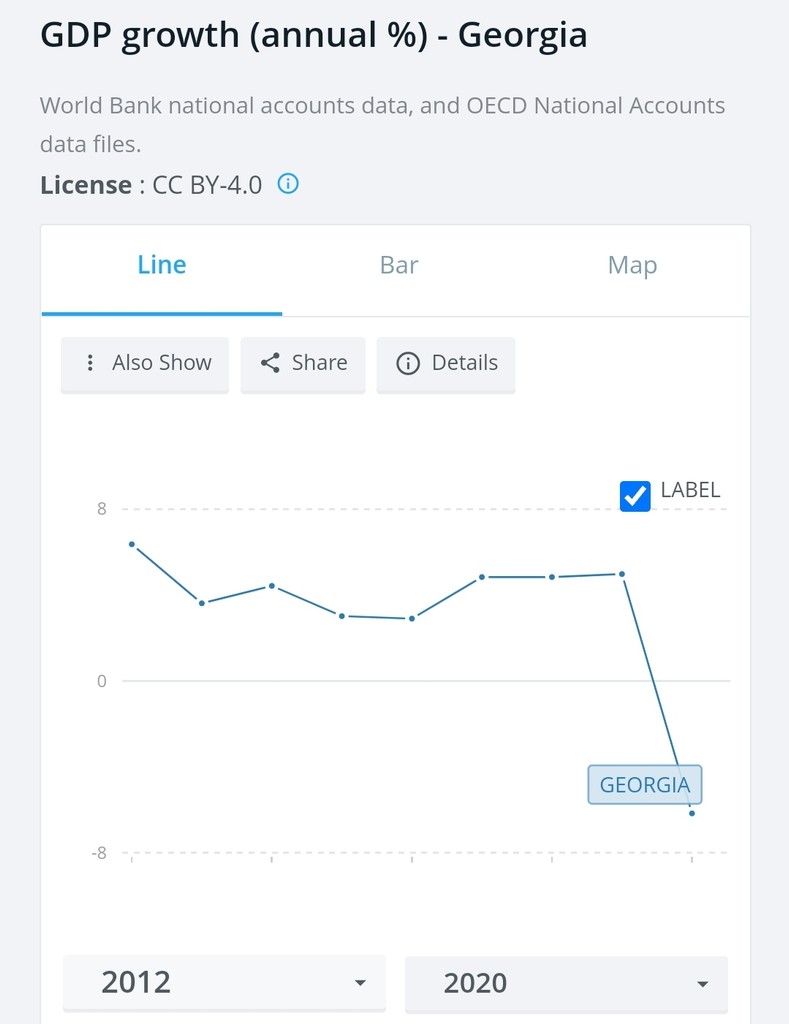Click the Details button

click(446, 364)
